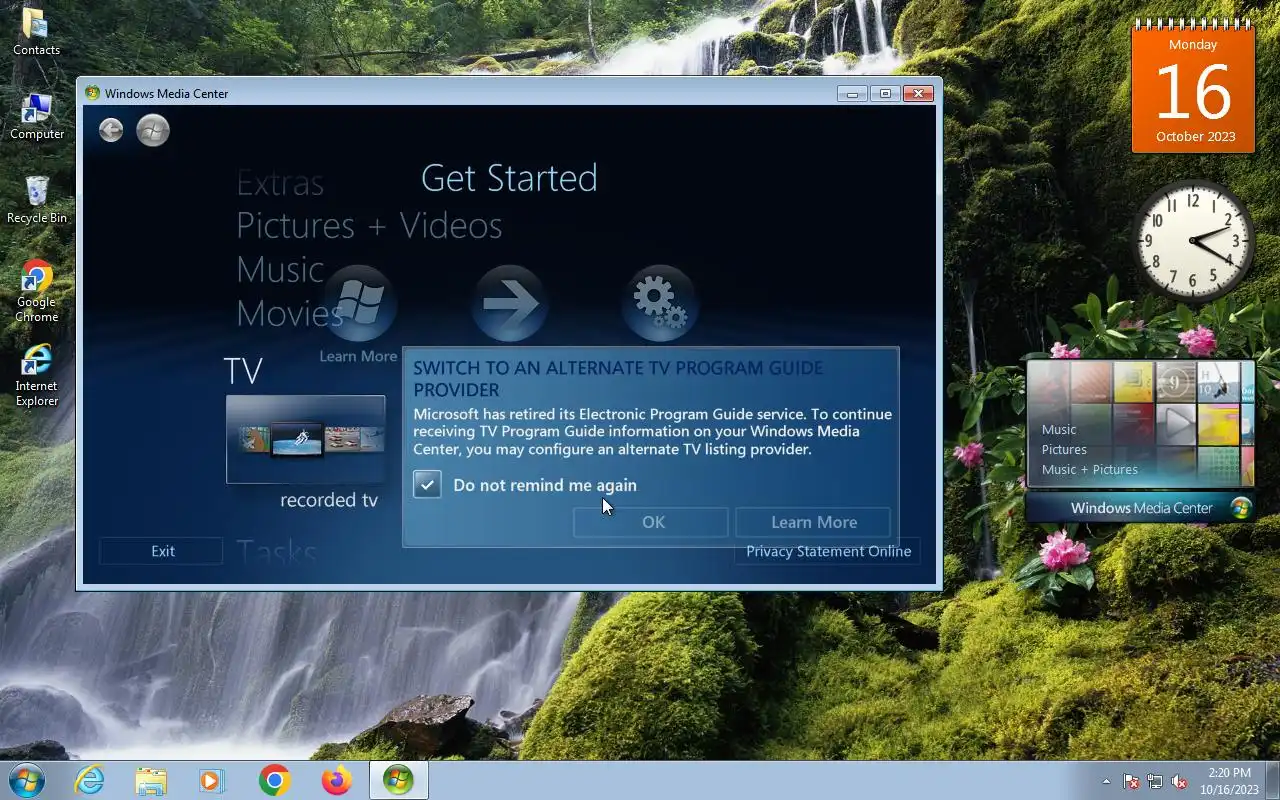
Task: Open the Computer desktop icon
Action: point(37,116)
